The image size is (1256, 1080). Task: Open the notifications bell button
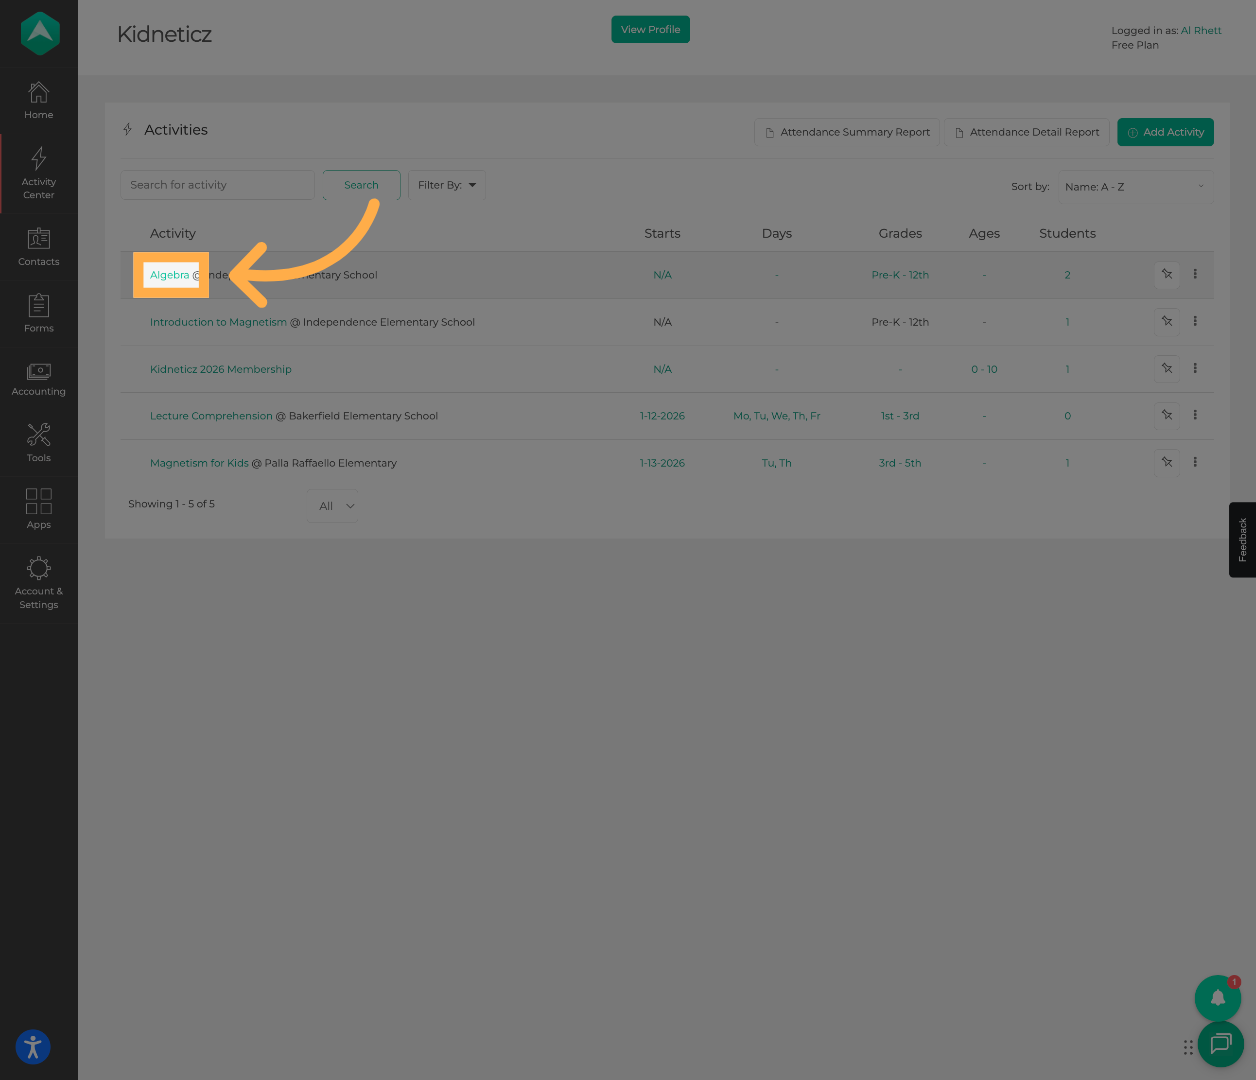tap(1218, 998)
